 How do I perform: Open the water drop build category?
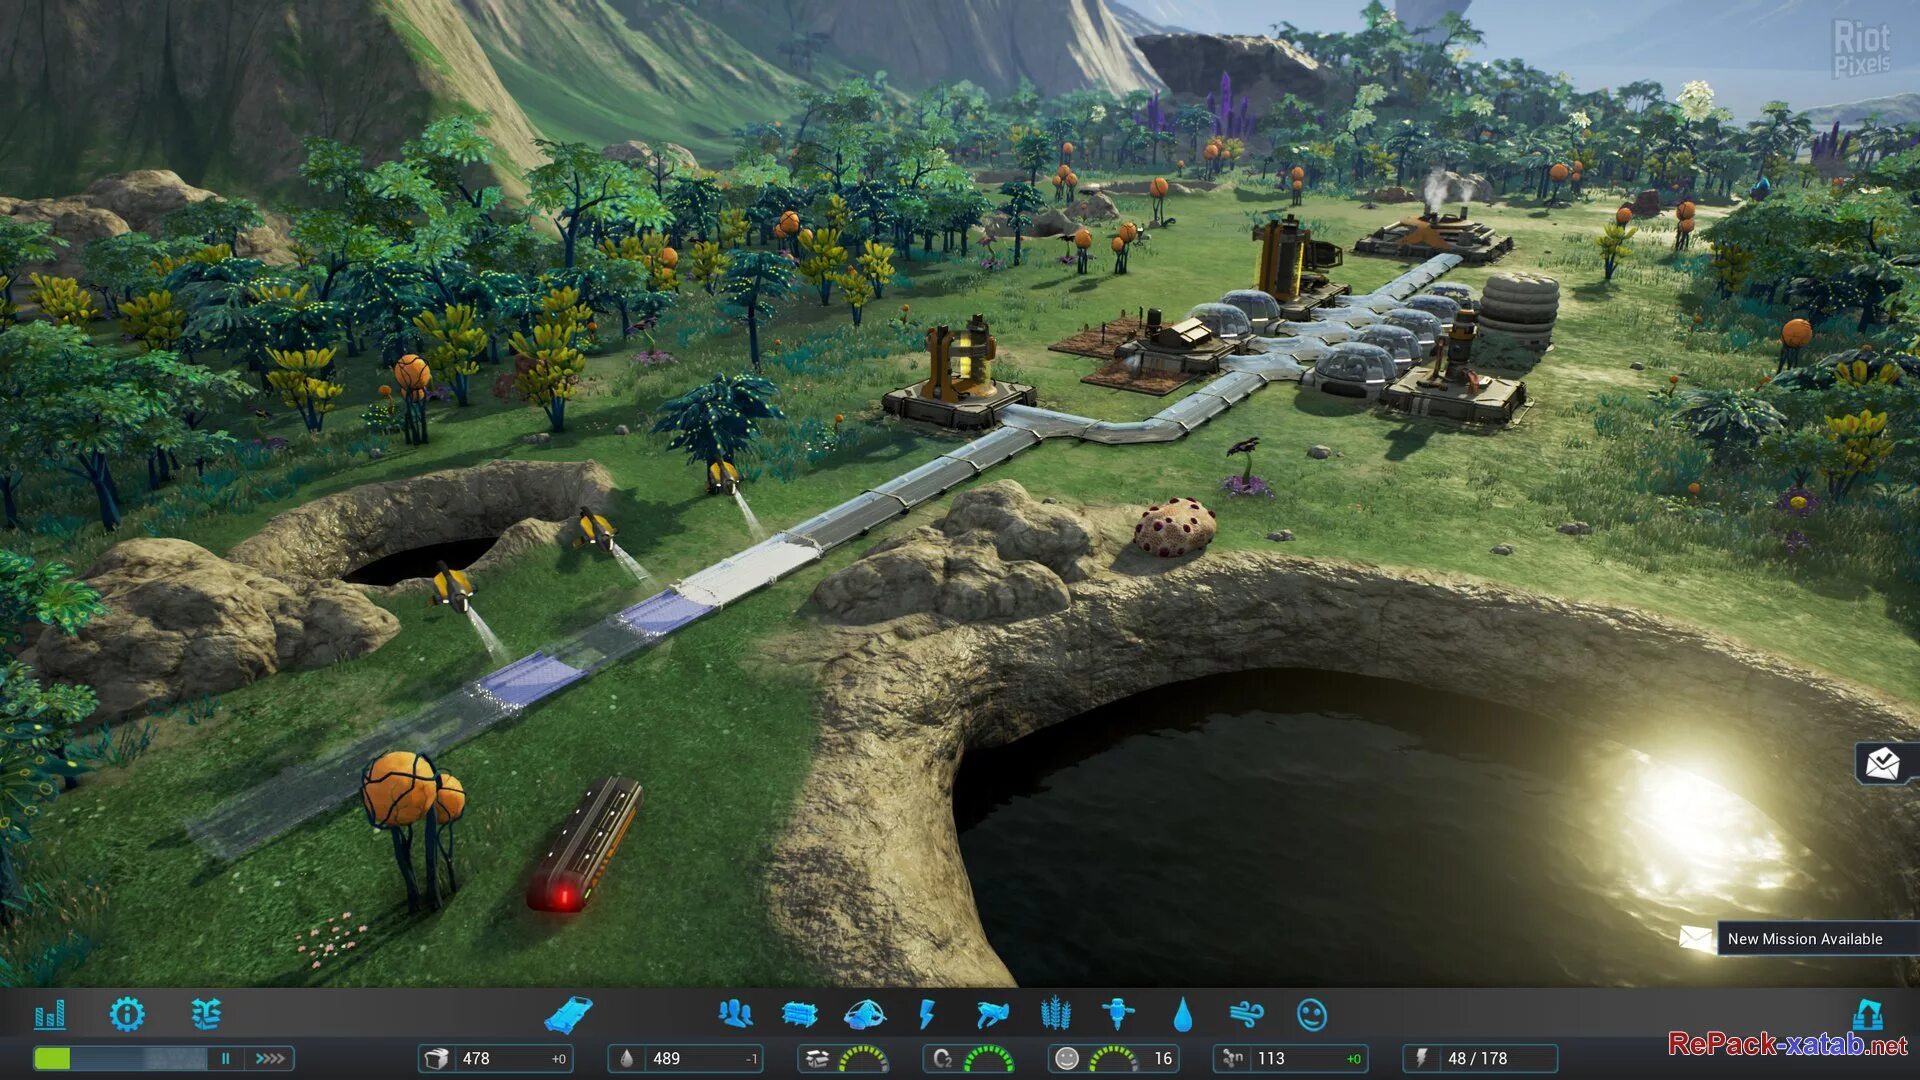1182,1015
